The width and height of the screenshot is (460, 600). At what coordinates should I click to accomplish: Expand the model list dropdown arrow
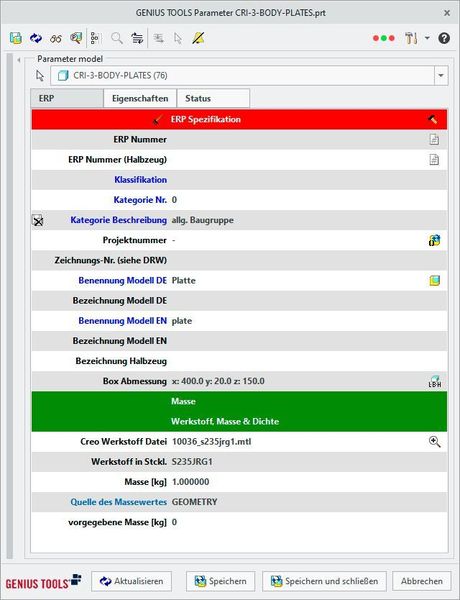[441, 75]
